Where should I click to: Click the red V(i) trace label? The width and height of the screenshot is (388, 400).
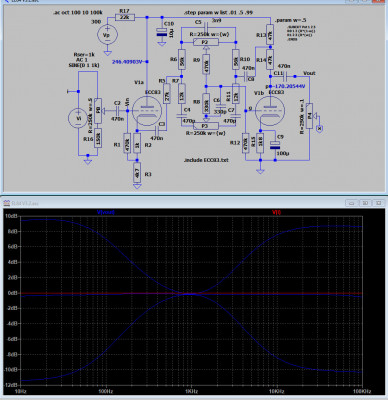pos(276,212)
